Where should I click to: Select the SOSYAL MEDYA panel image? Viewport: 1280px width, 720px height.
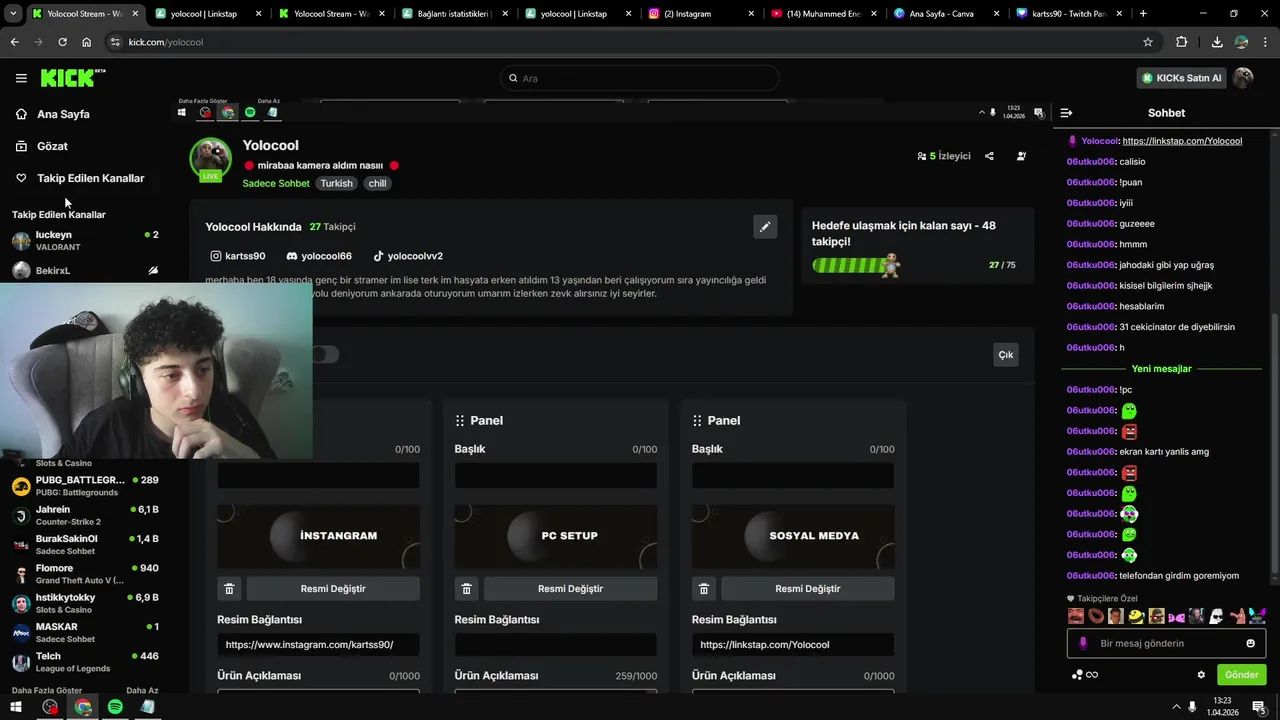[793, 536]
